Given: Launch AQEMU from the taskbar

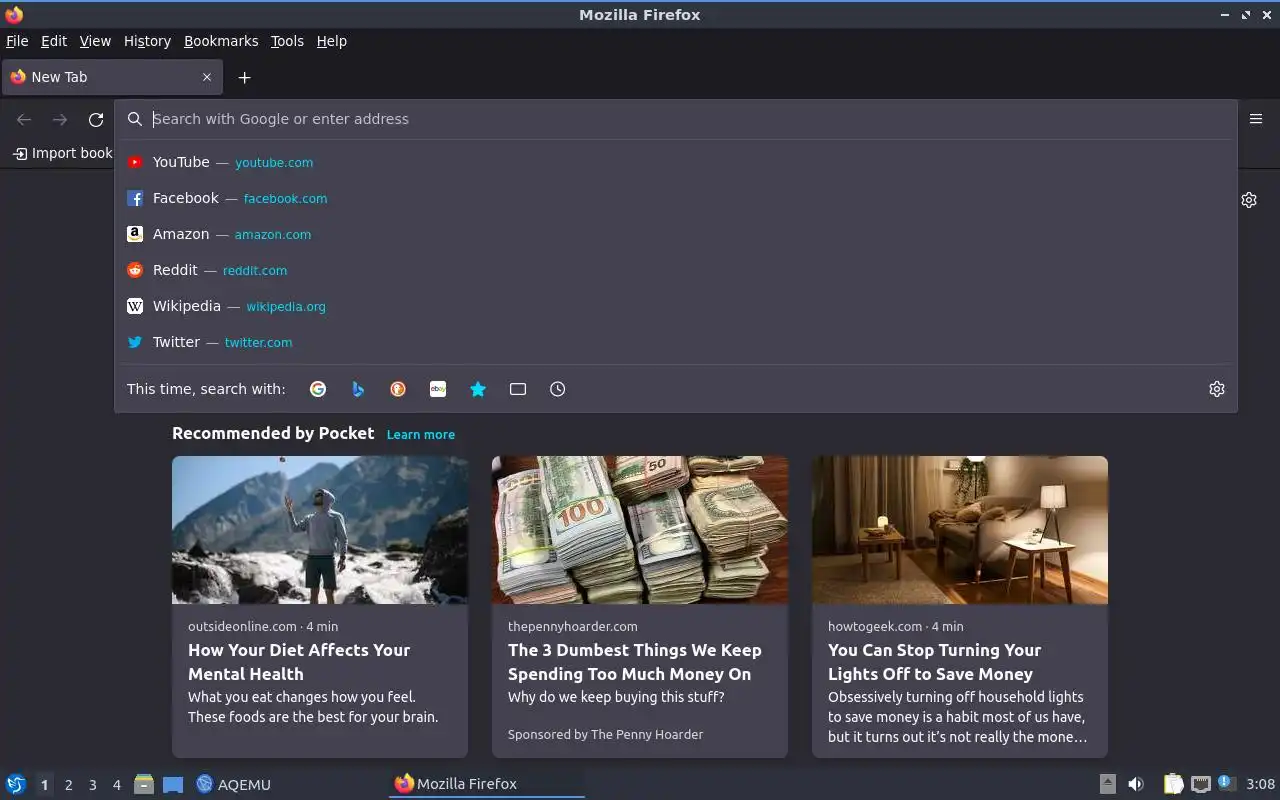Looking at the screenshot, I should pyautogui.click(x=233, y=784).
